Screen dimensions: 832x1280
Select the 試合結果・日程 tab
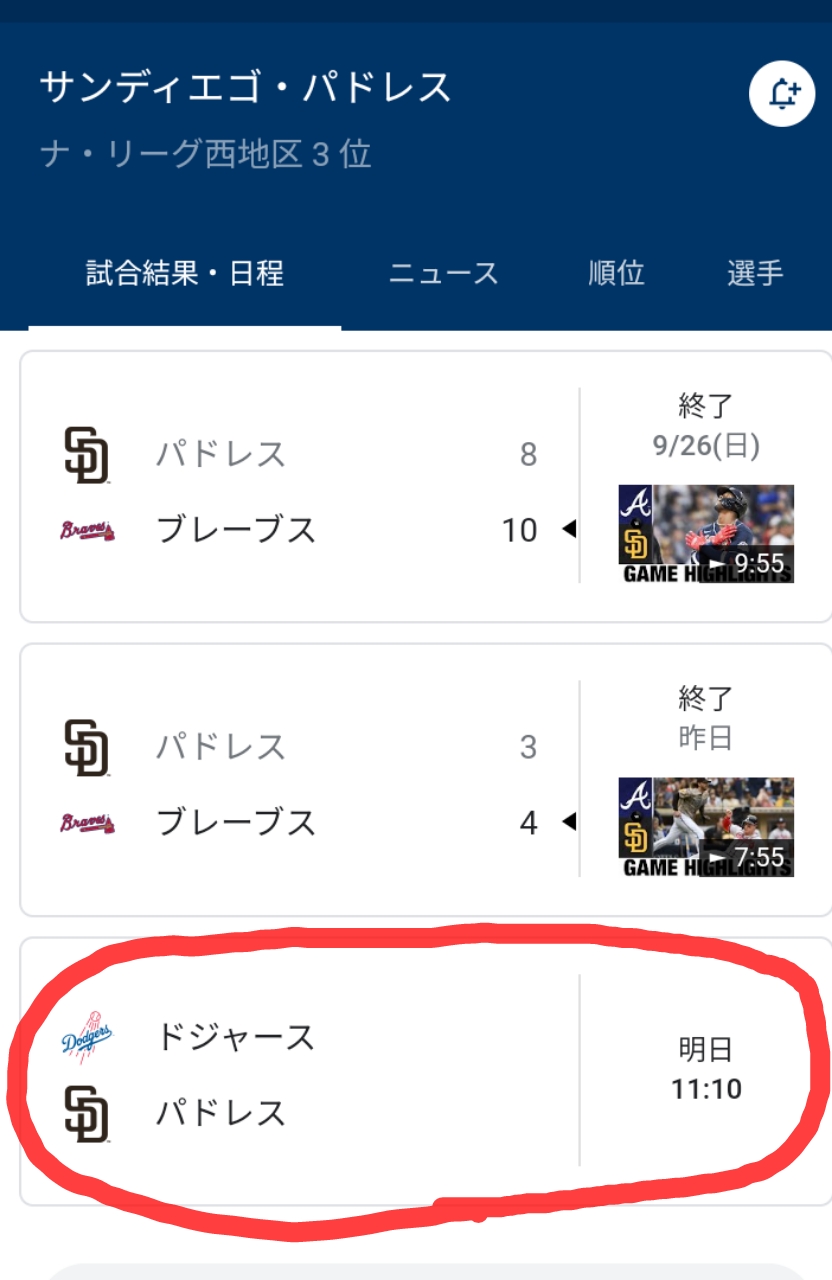pos(185,273)
